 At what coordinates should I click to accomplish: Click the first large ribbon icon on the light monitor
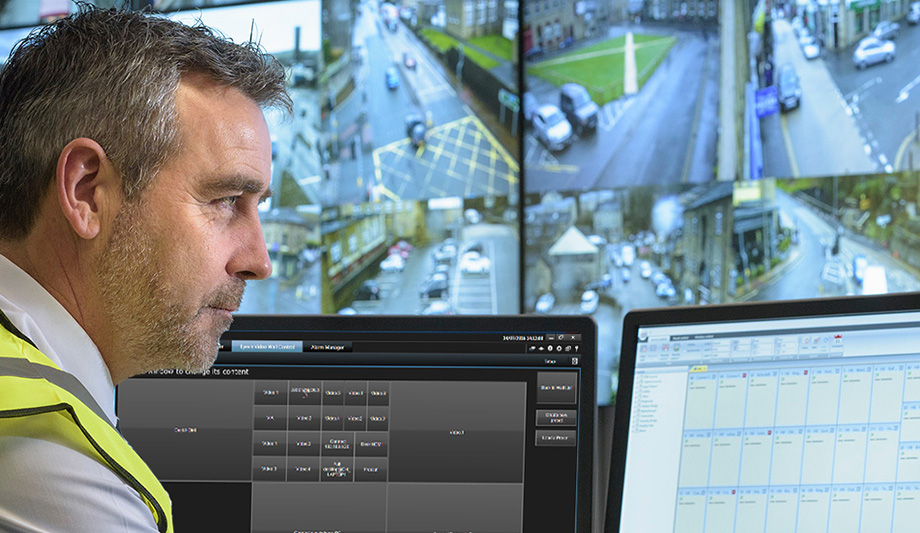(644, 349)
